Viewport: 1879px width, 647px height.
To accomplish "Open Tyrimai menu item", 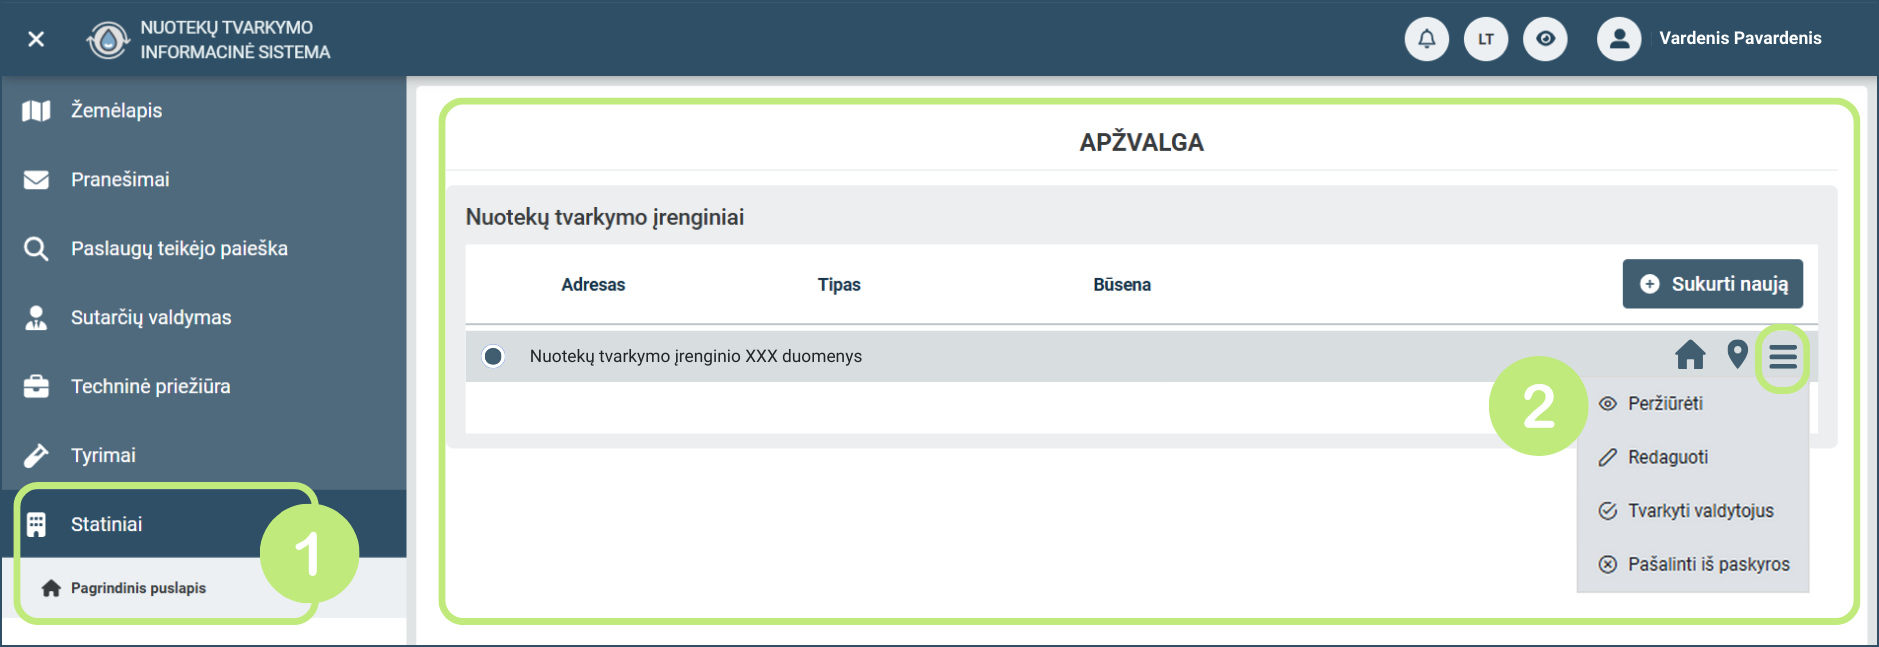I will pos(204,455).
